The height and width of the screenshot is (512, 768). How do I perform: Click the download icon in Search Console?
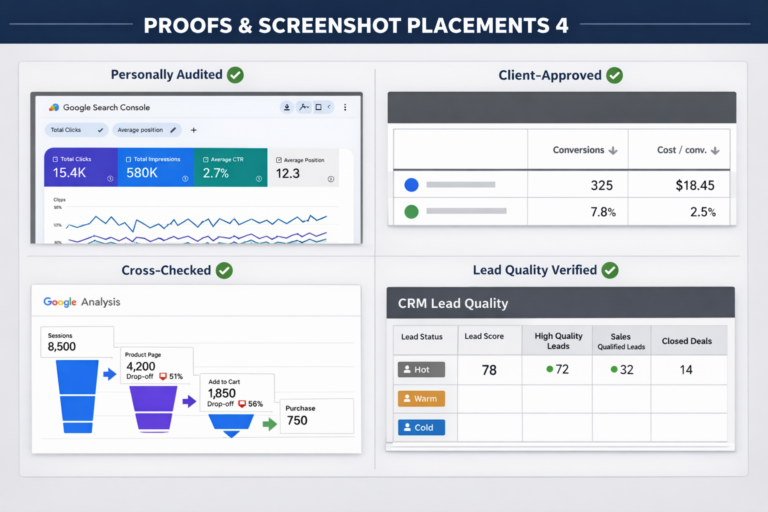pos(287,107)
